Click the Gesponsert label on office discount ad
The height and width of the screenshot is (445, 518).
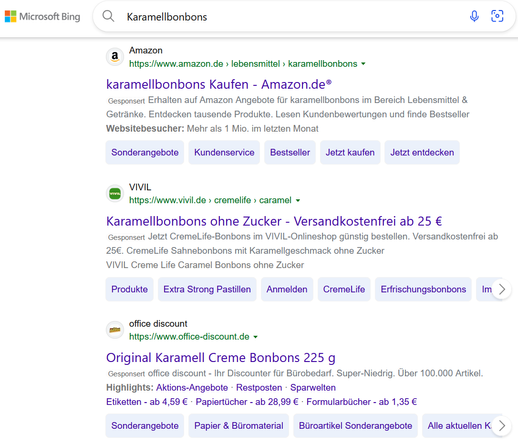coord(126,374)
